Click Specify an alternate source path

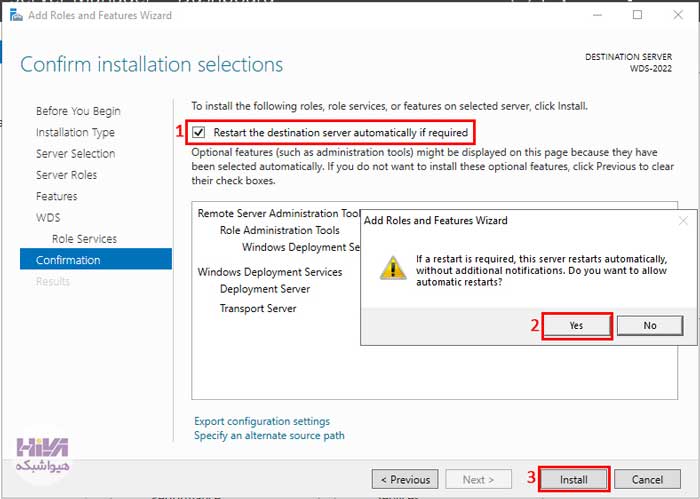(269, 436)
